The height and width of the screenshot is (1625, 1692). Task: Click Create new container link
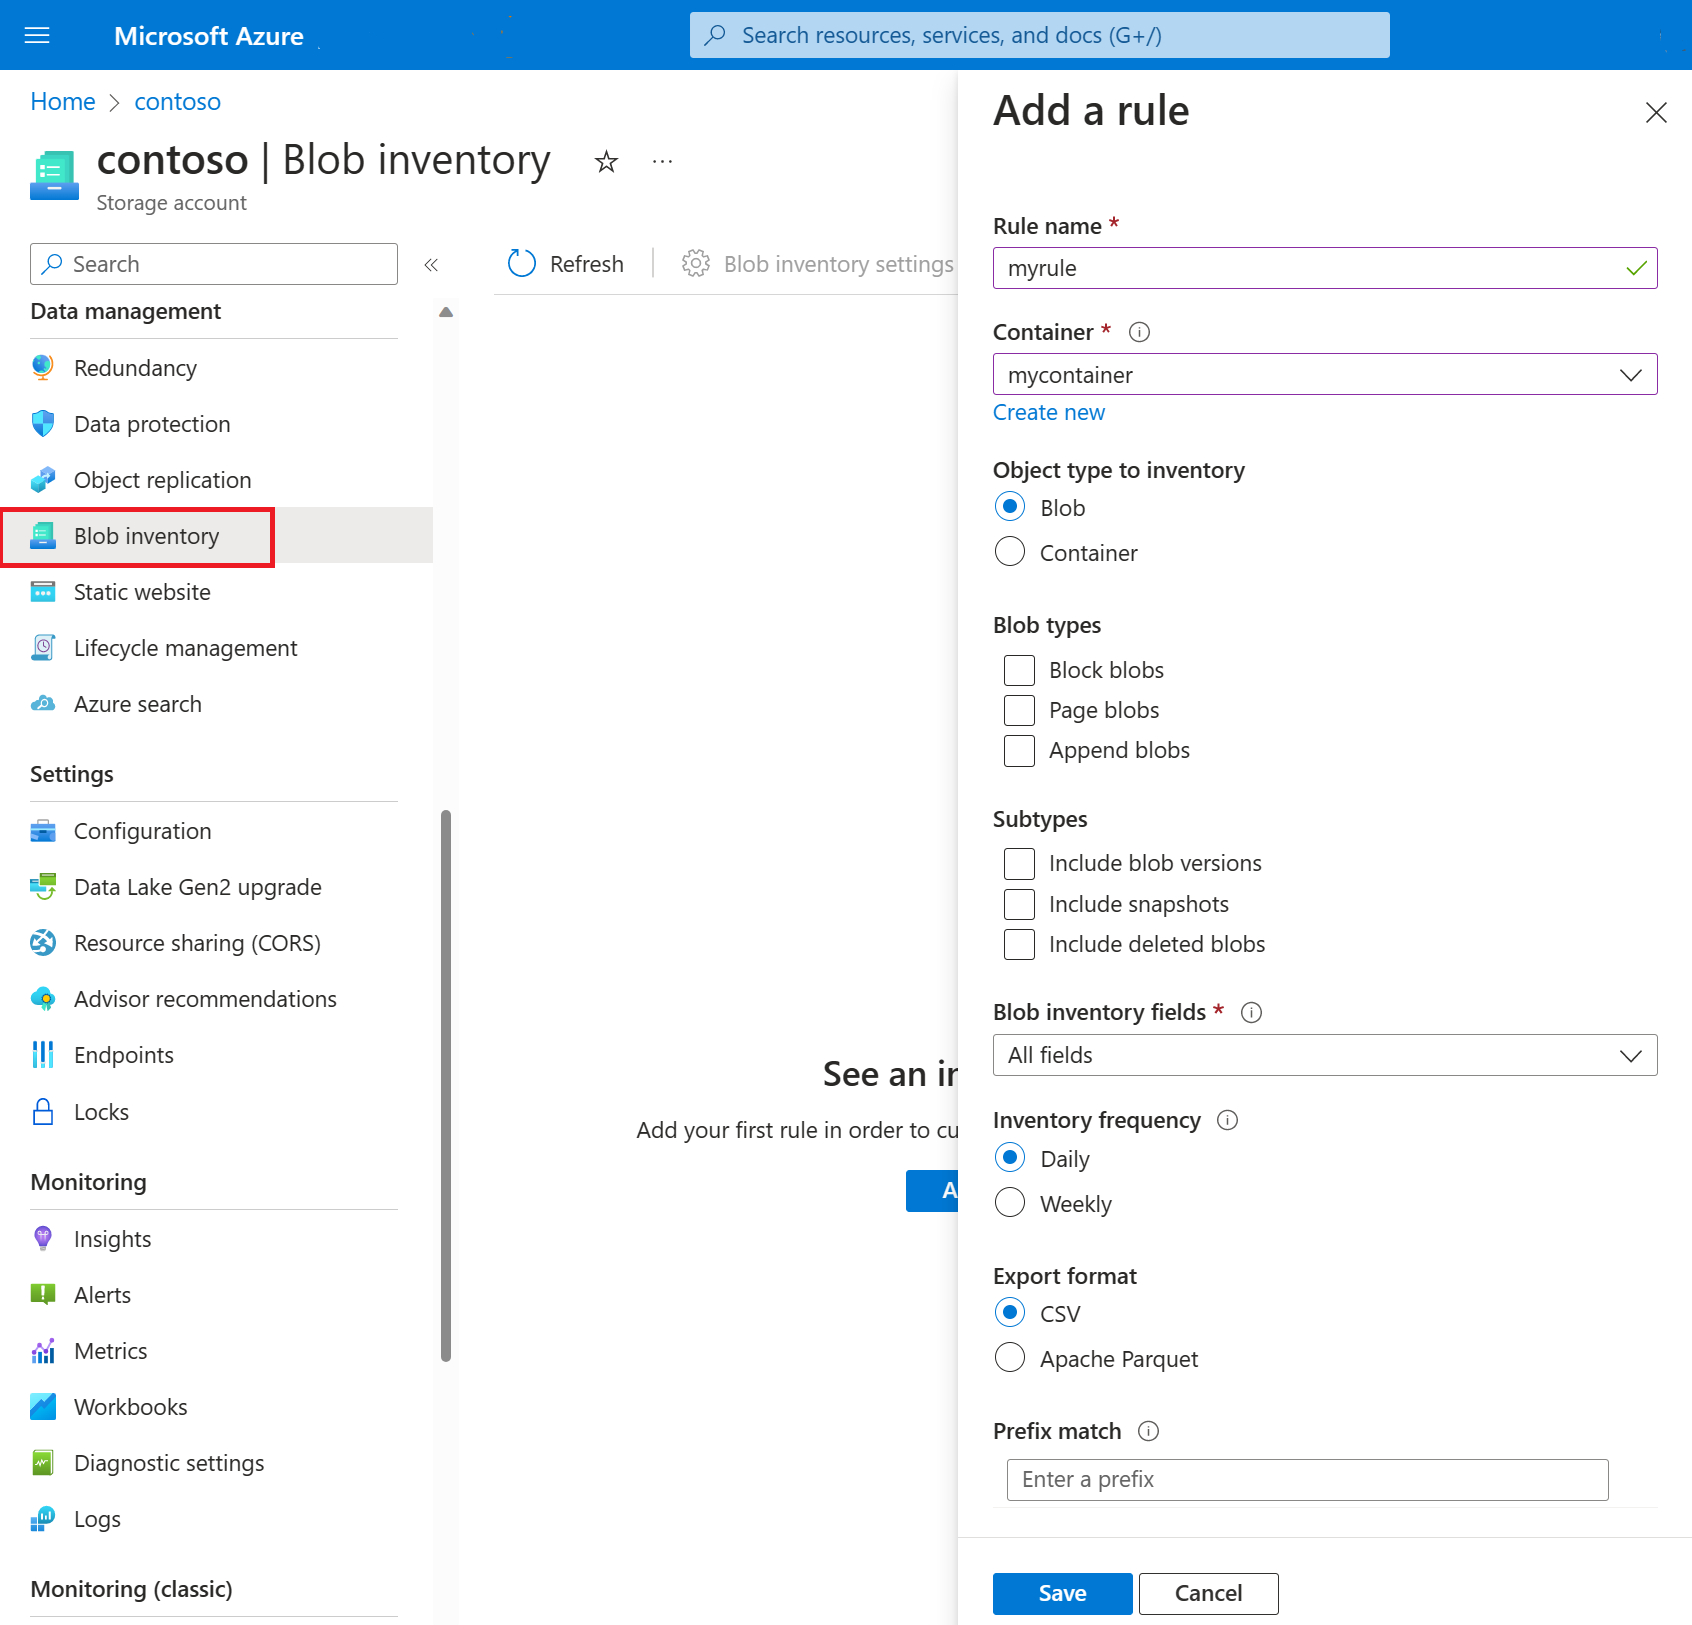pyautogui.click(x=1048, y=412)
